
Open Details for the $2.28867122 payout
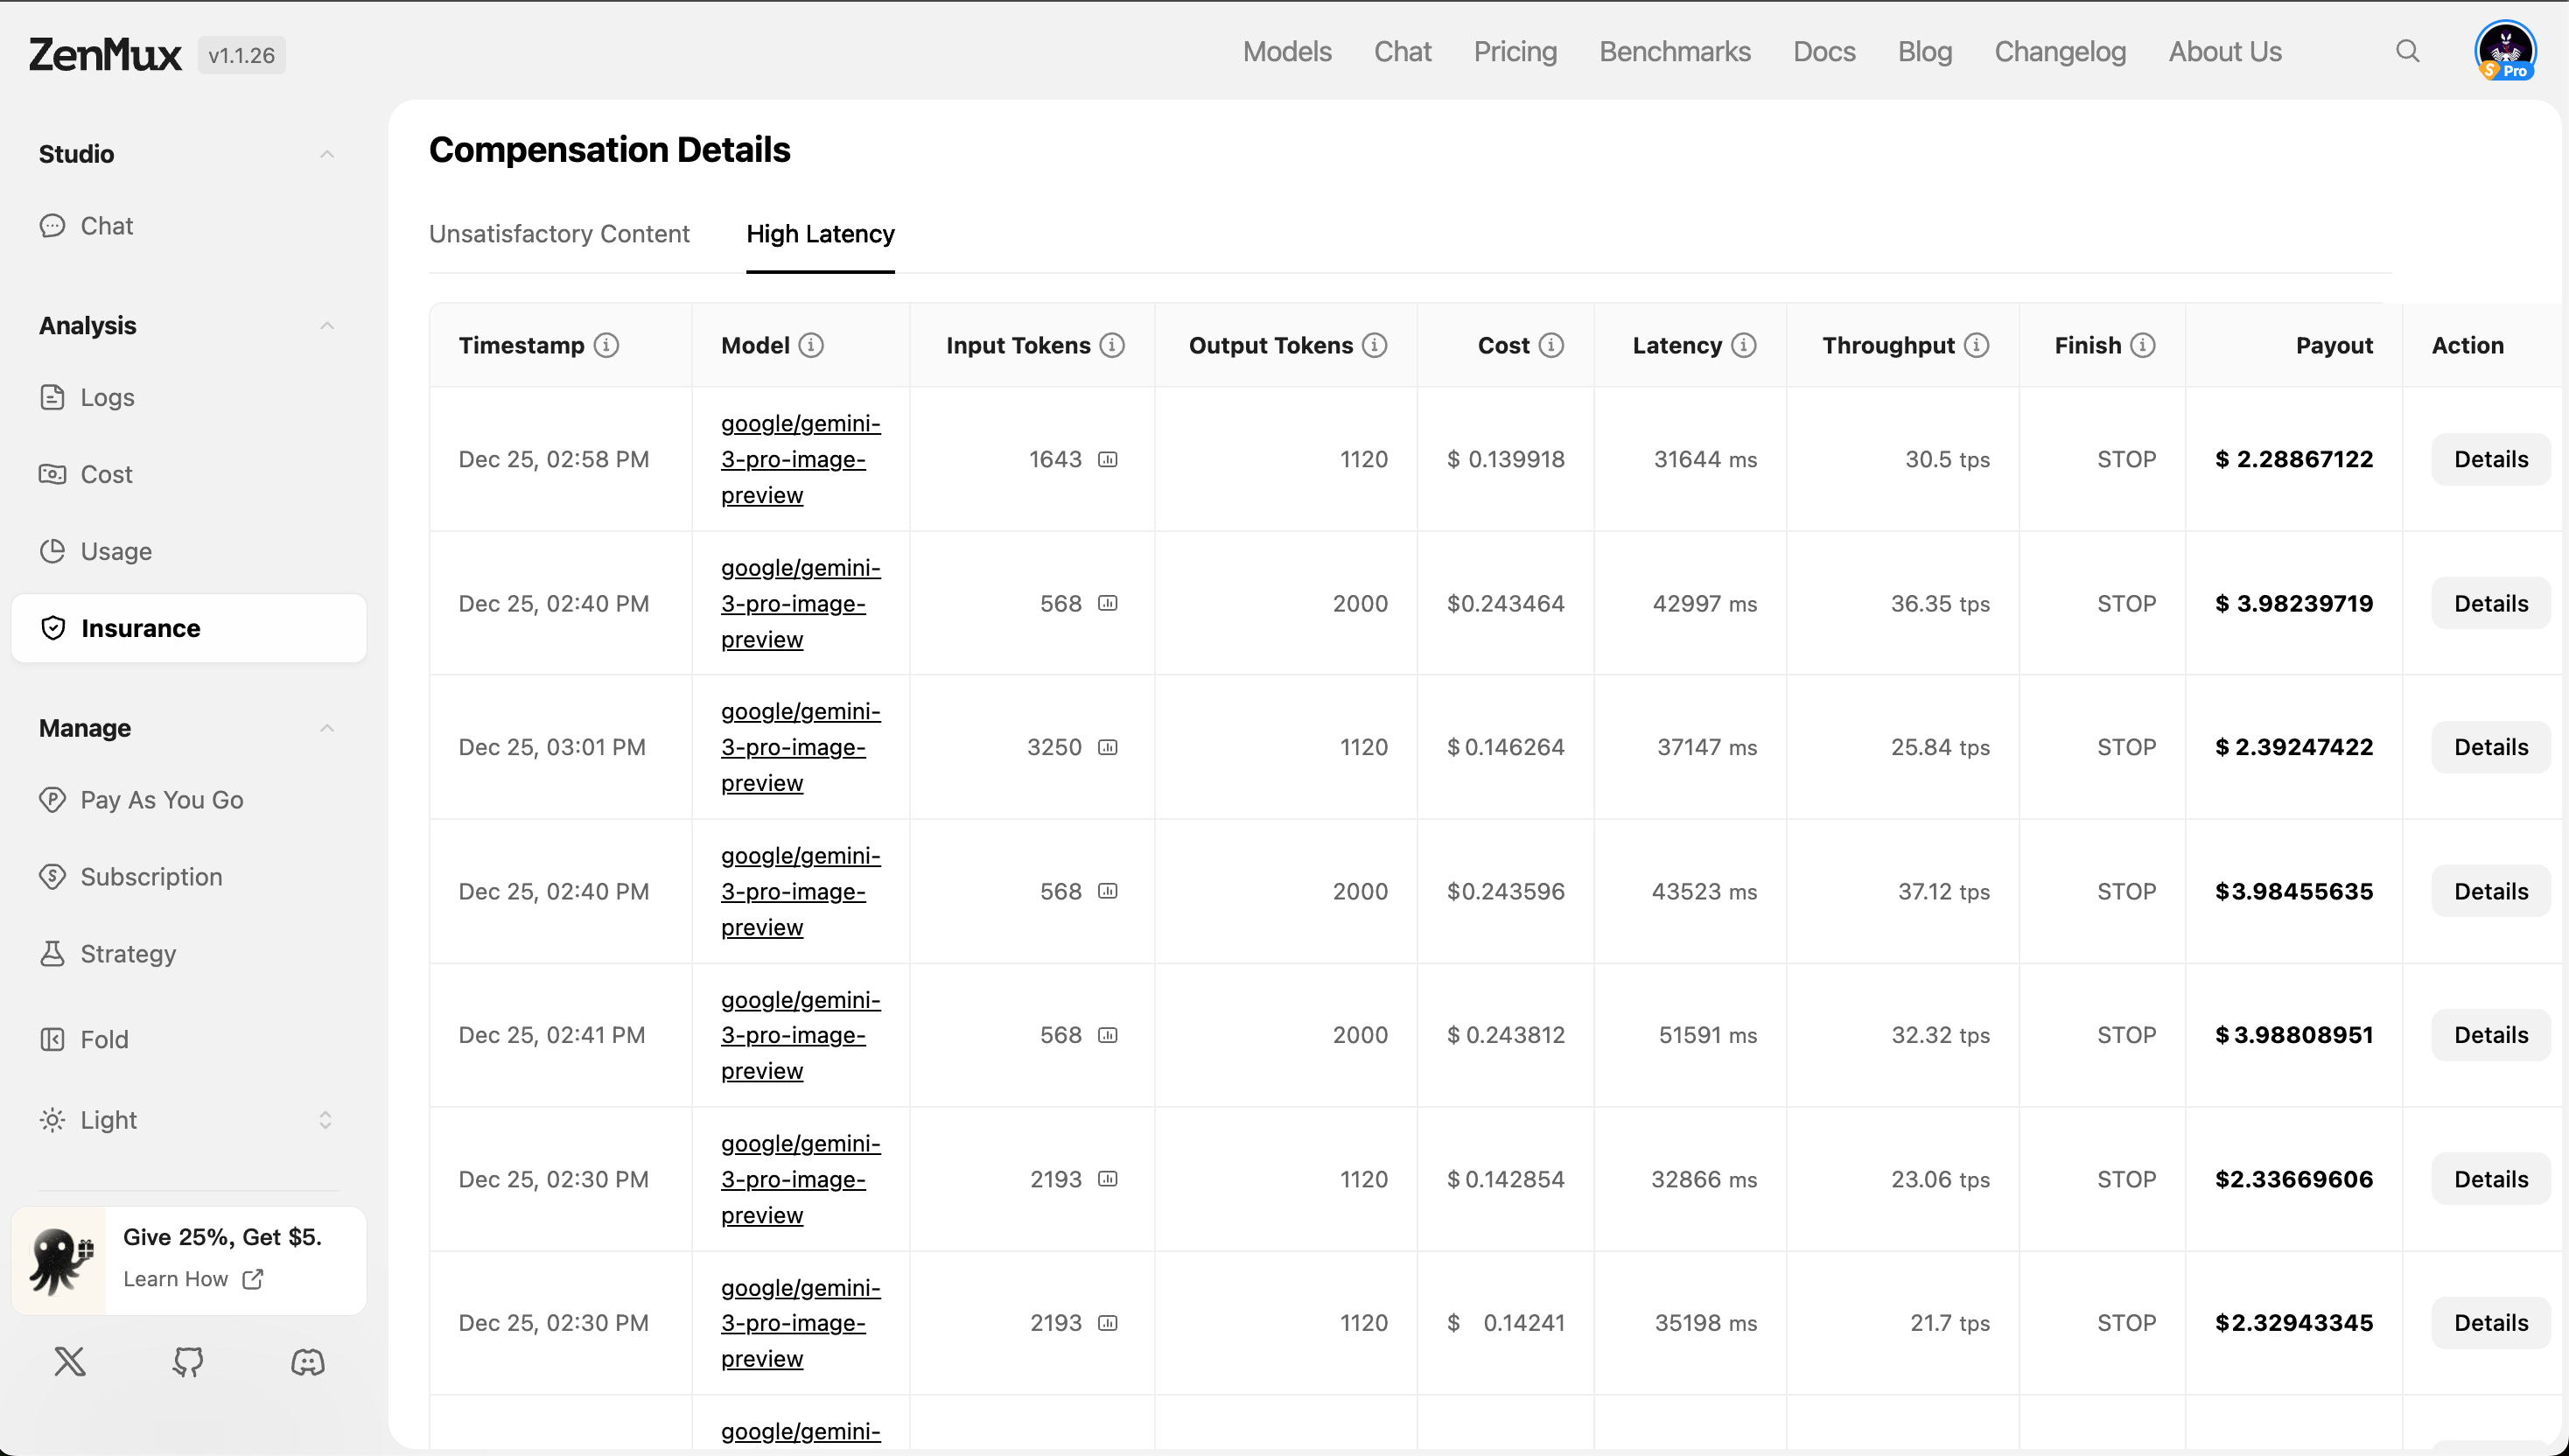(x=2490, y=459)
